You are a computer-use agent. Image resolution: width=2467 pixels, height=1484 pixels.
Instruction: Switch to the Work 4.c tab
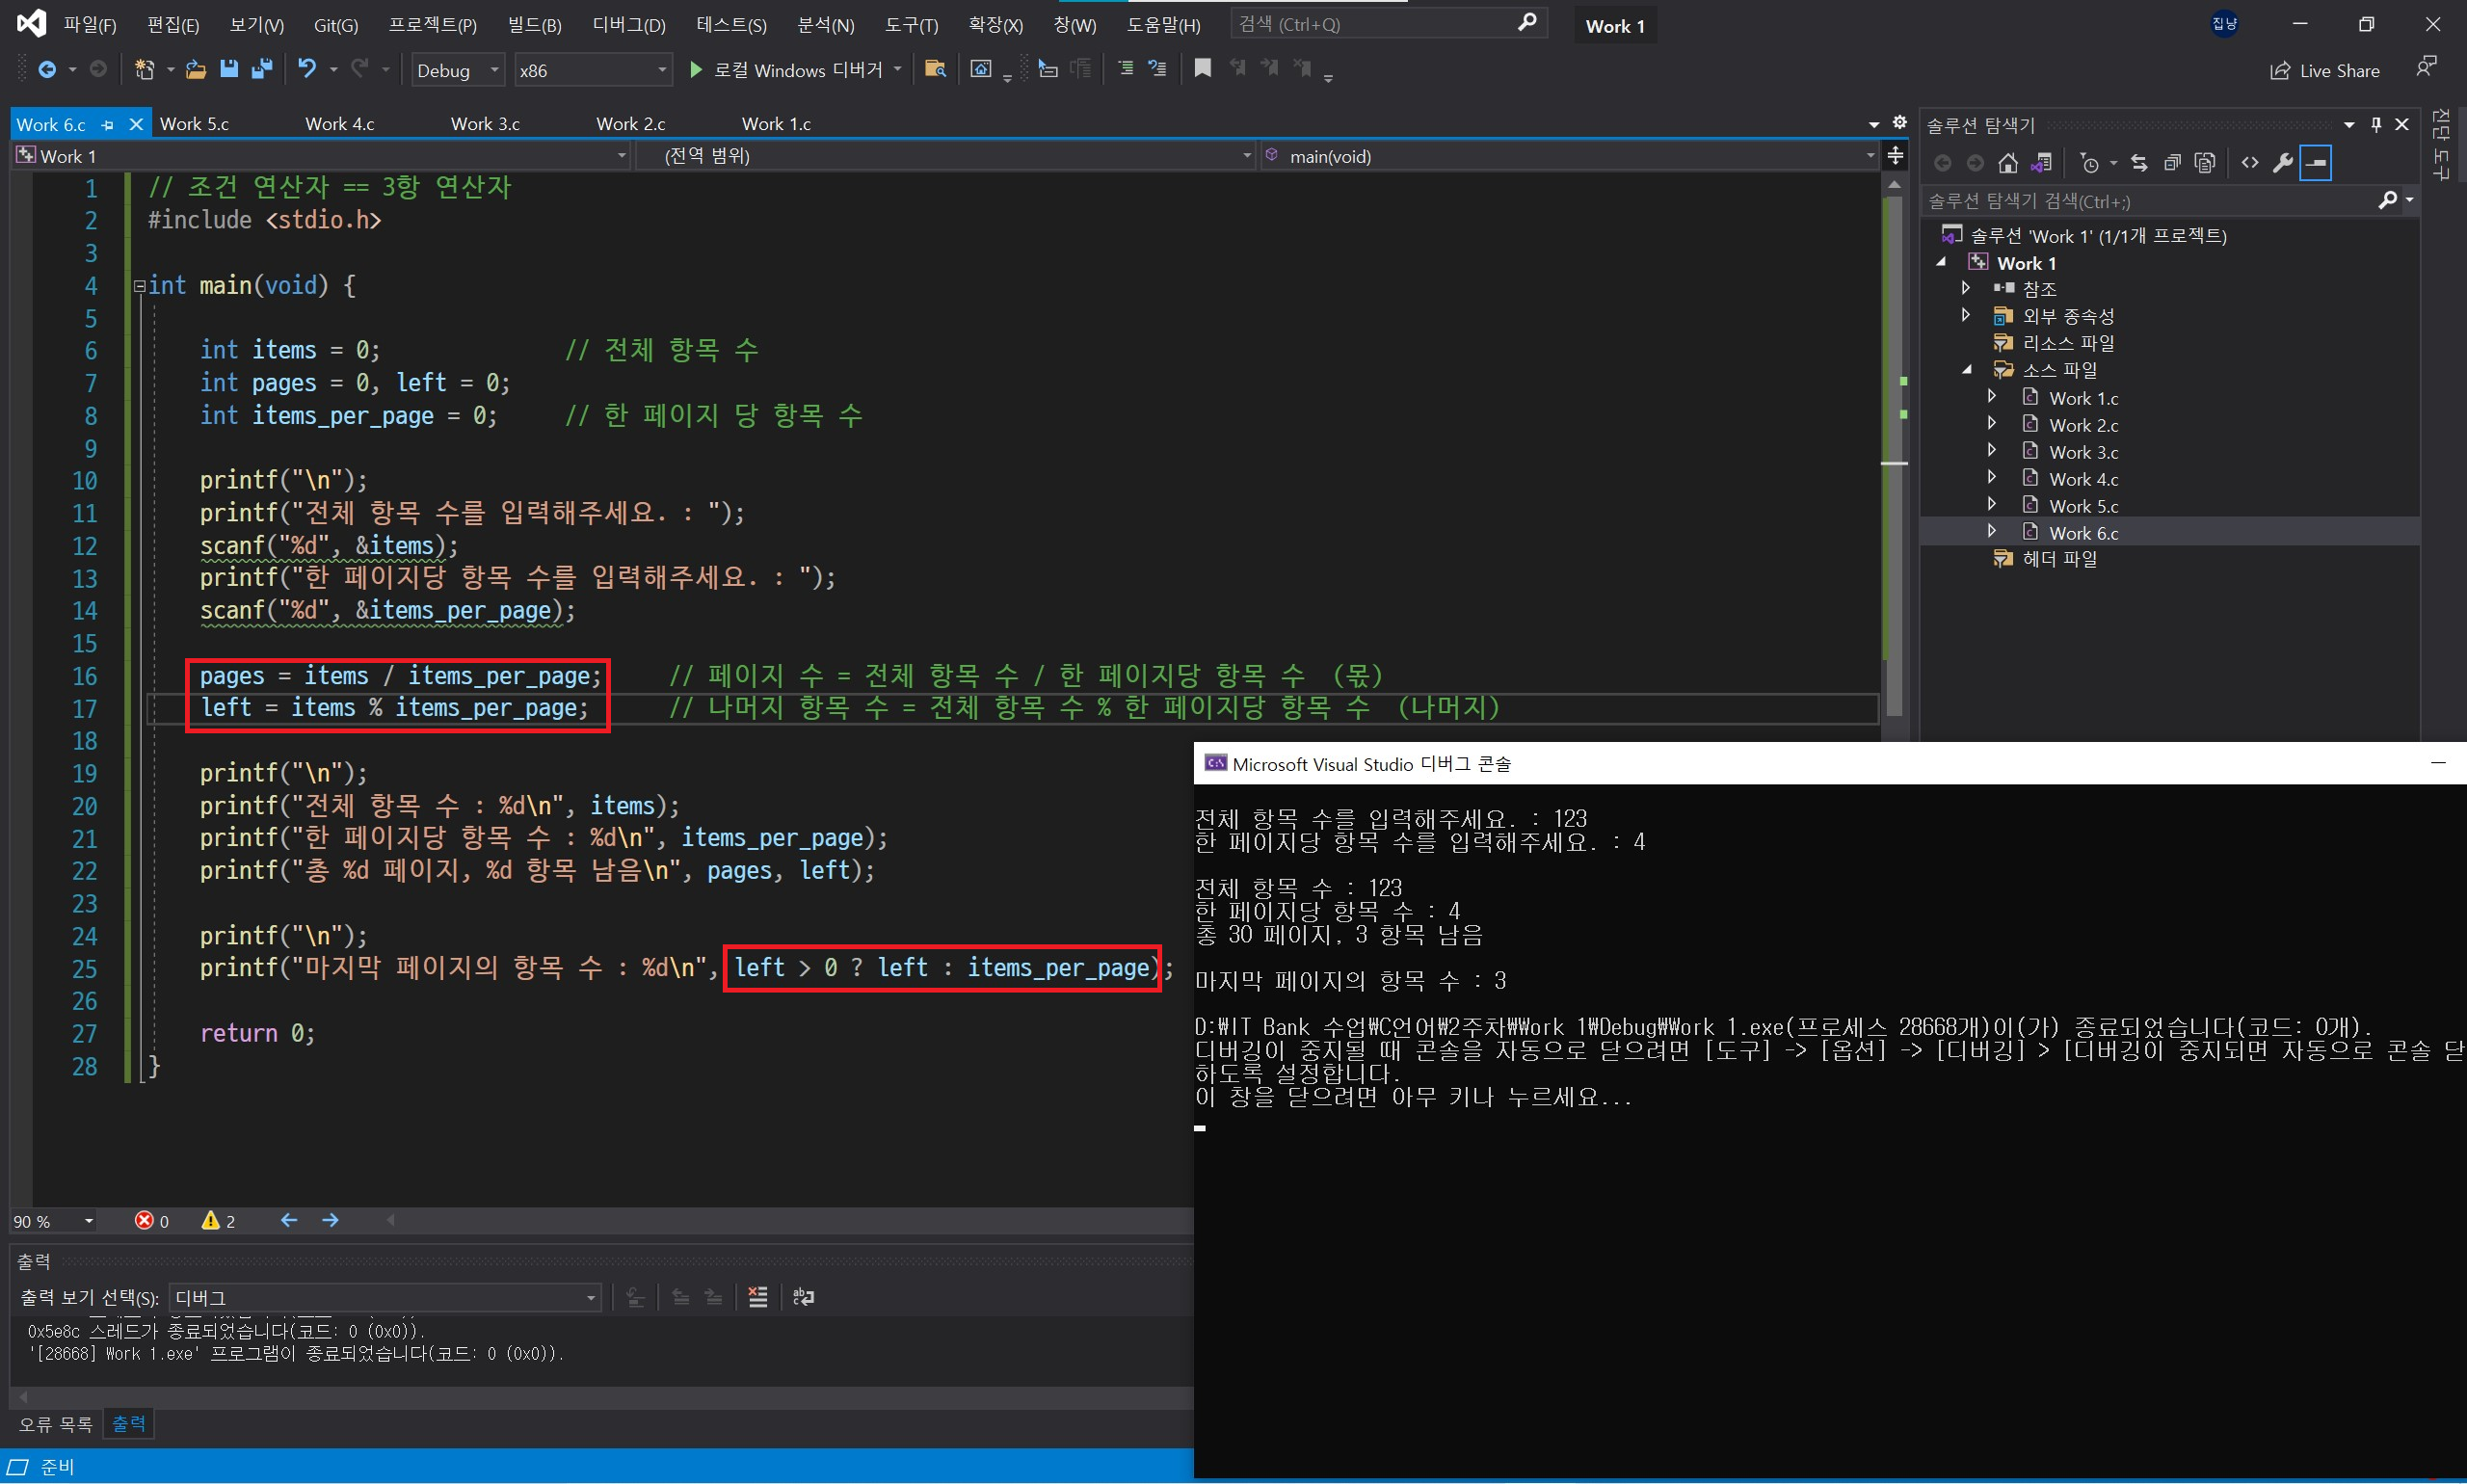point(340,124)
